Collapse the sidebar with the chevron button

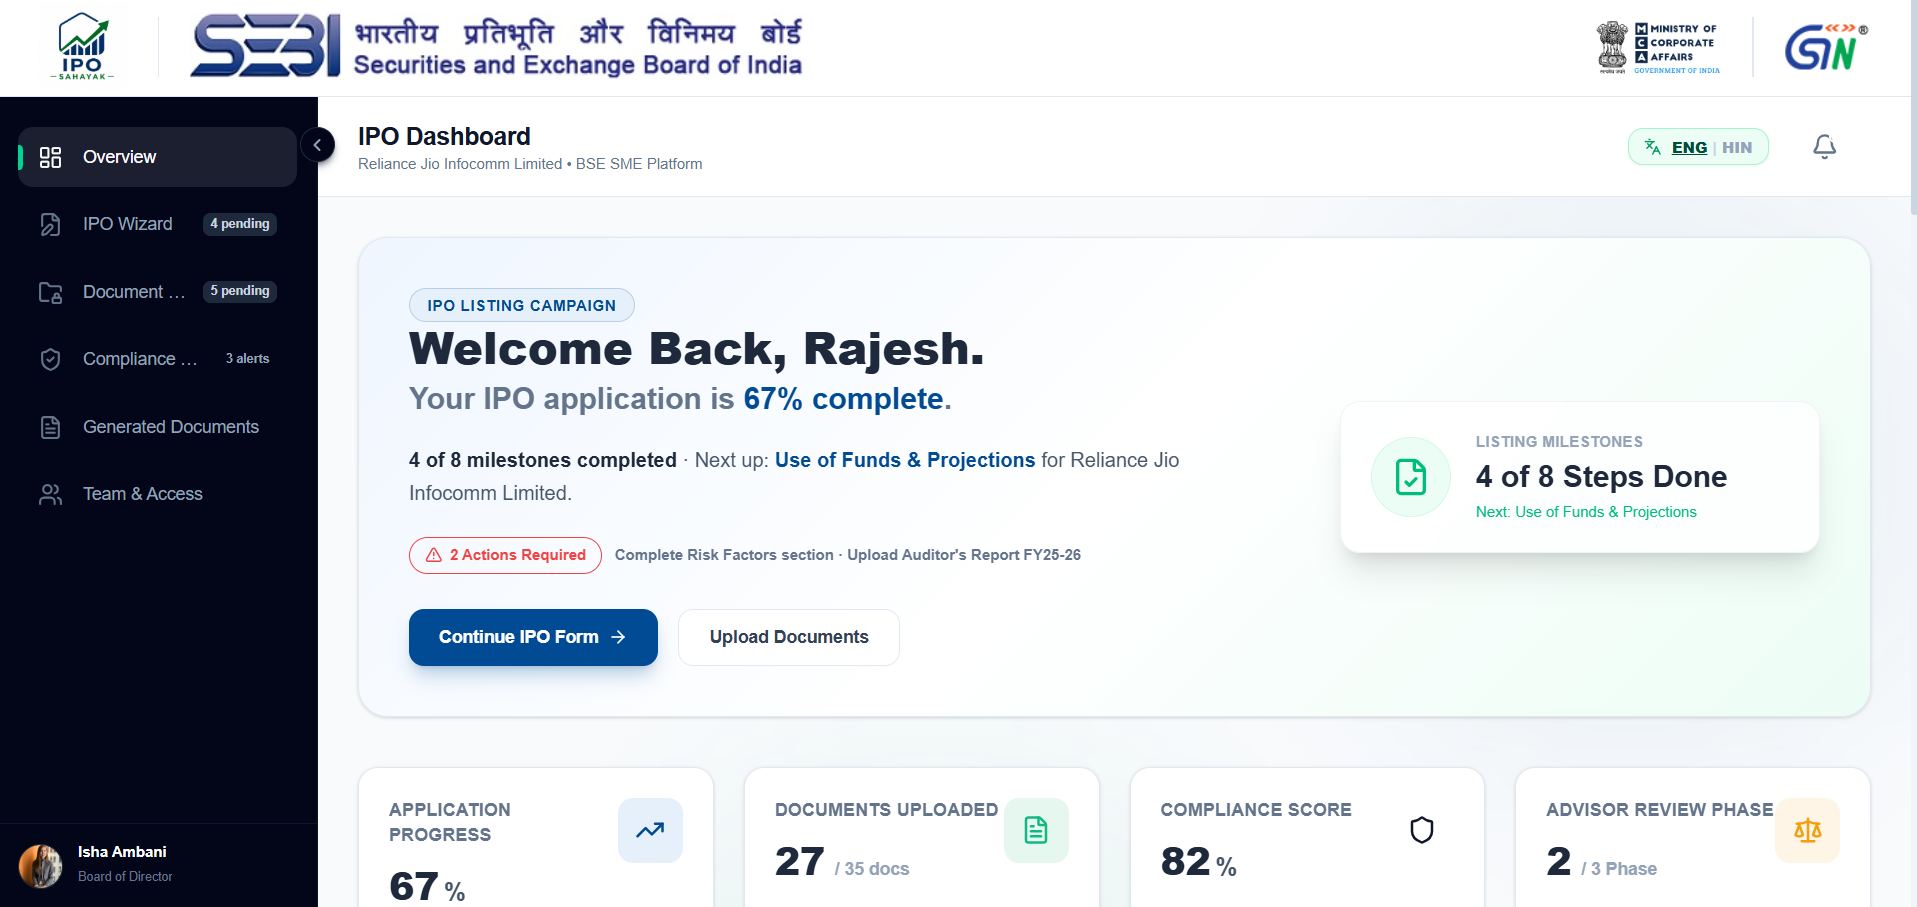[317, 145]
